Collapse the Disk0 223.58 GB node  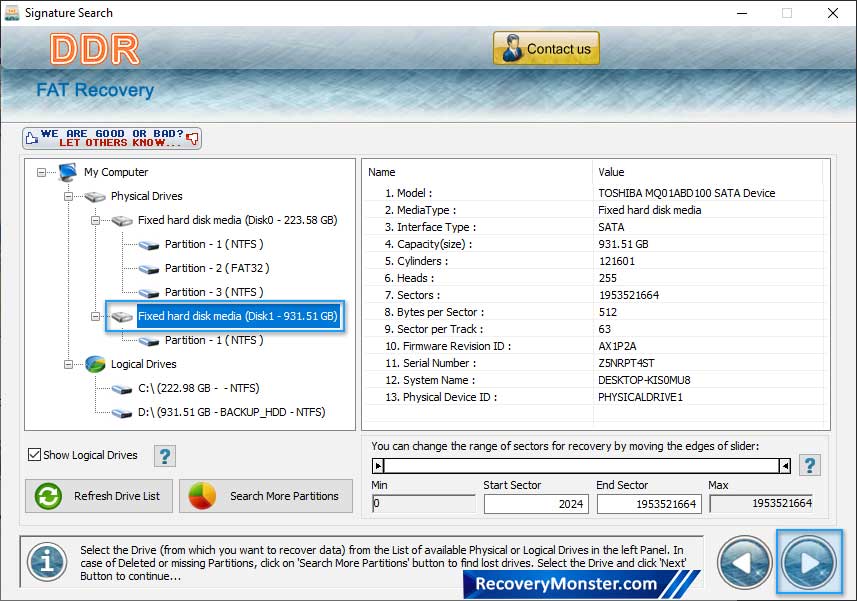tap(96, 220)
